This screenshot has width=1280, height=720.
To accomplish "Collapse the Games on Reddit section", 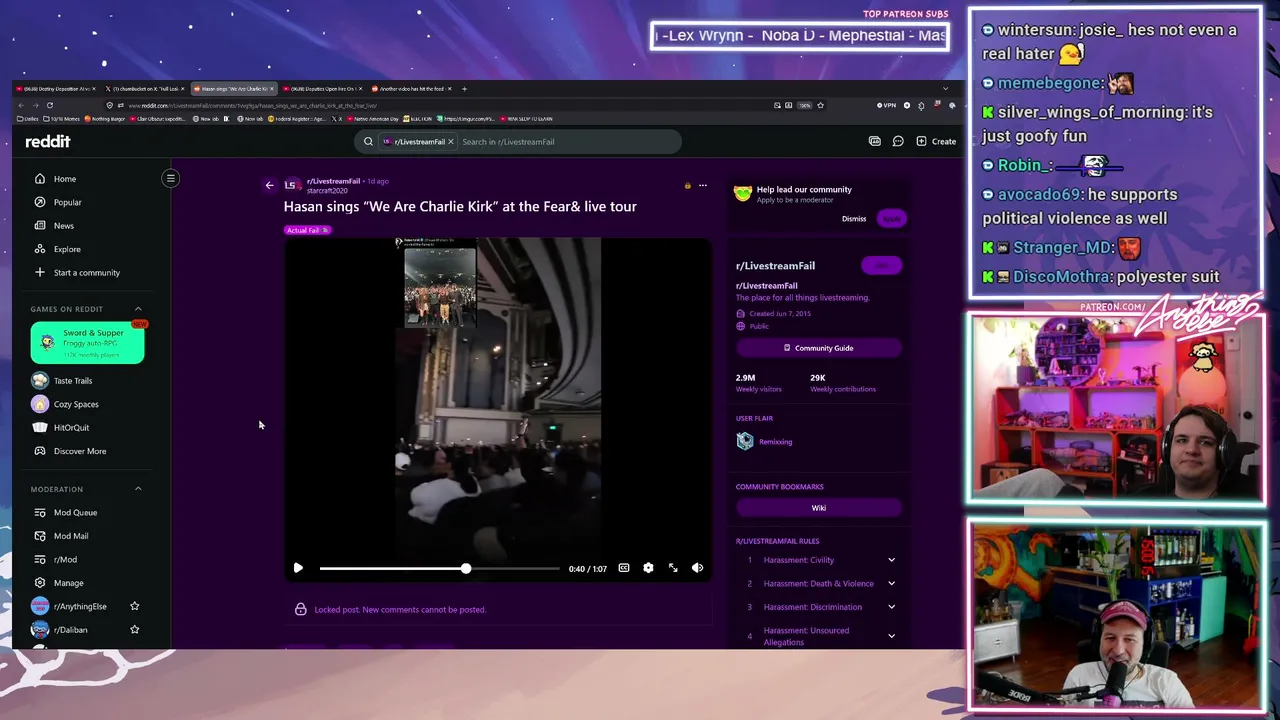I will pyautogui.click(x=138, y=309).
